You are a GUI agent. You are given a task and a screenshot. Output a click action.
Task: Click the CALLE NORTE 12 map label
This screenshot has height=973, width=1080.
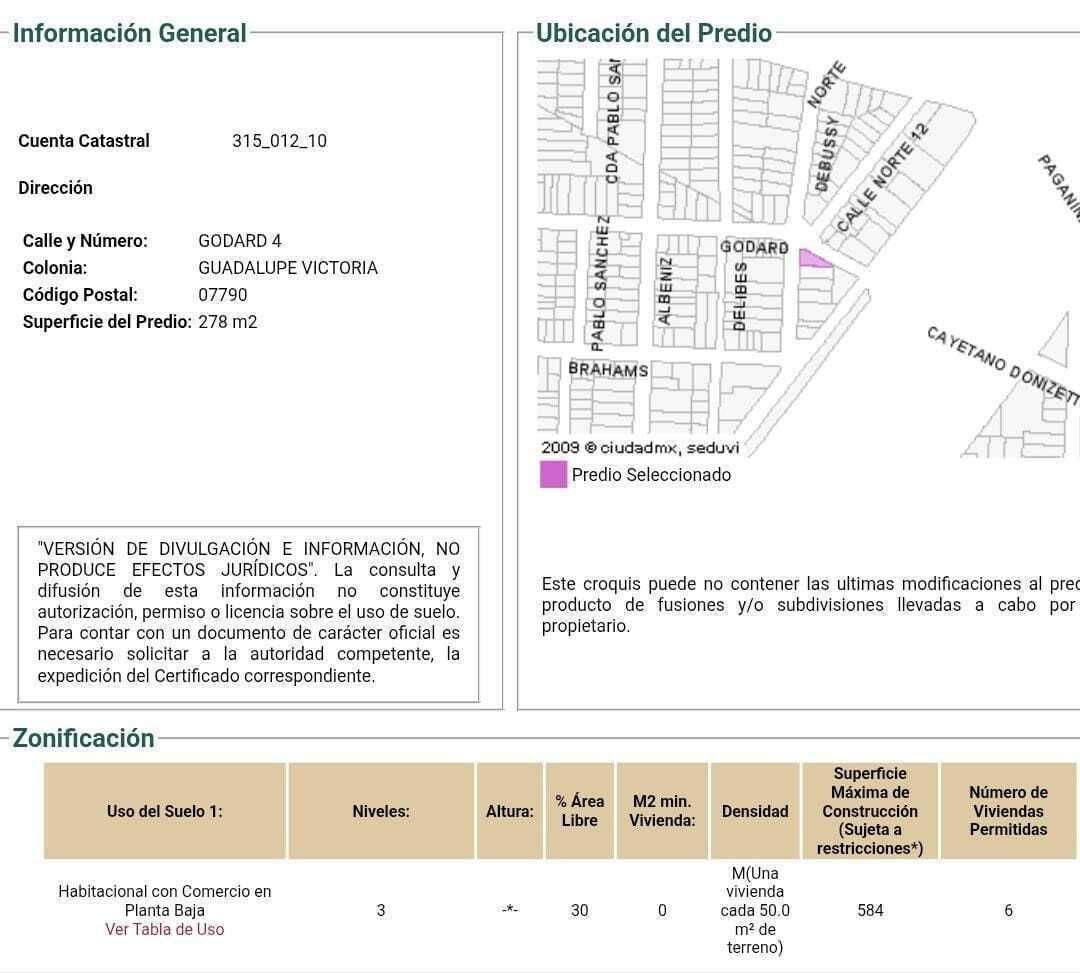tap(882, 178)
